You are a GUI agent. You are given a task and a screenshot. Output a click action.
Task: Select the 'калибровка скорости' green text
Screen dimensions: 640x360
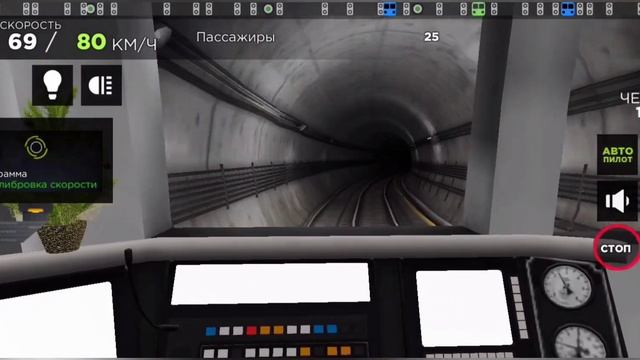pyautogui.click(x=49, y=185)
